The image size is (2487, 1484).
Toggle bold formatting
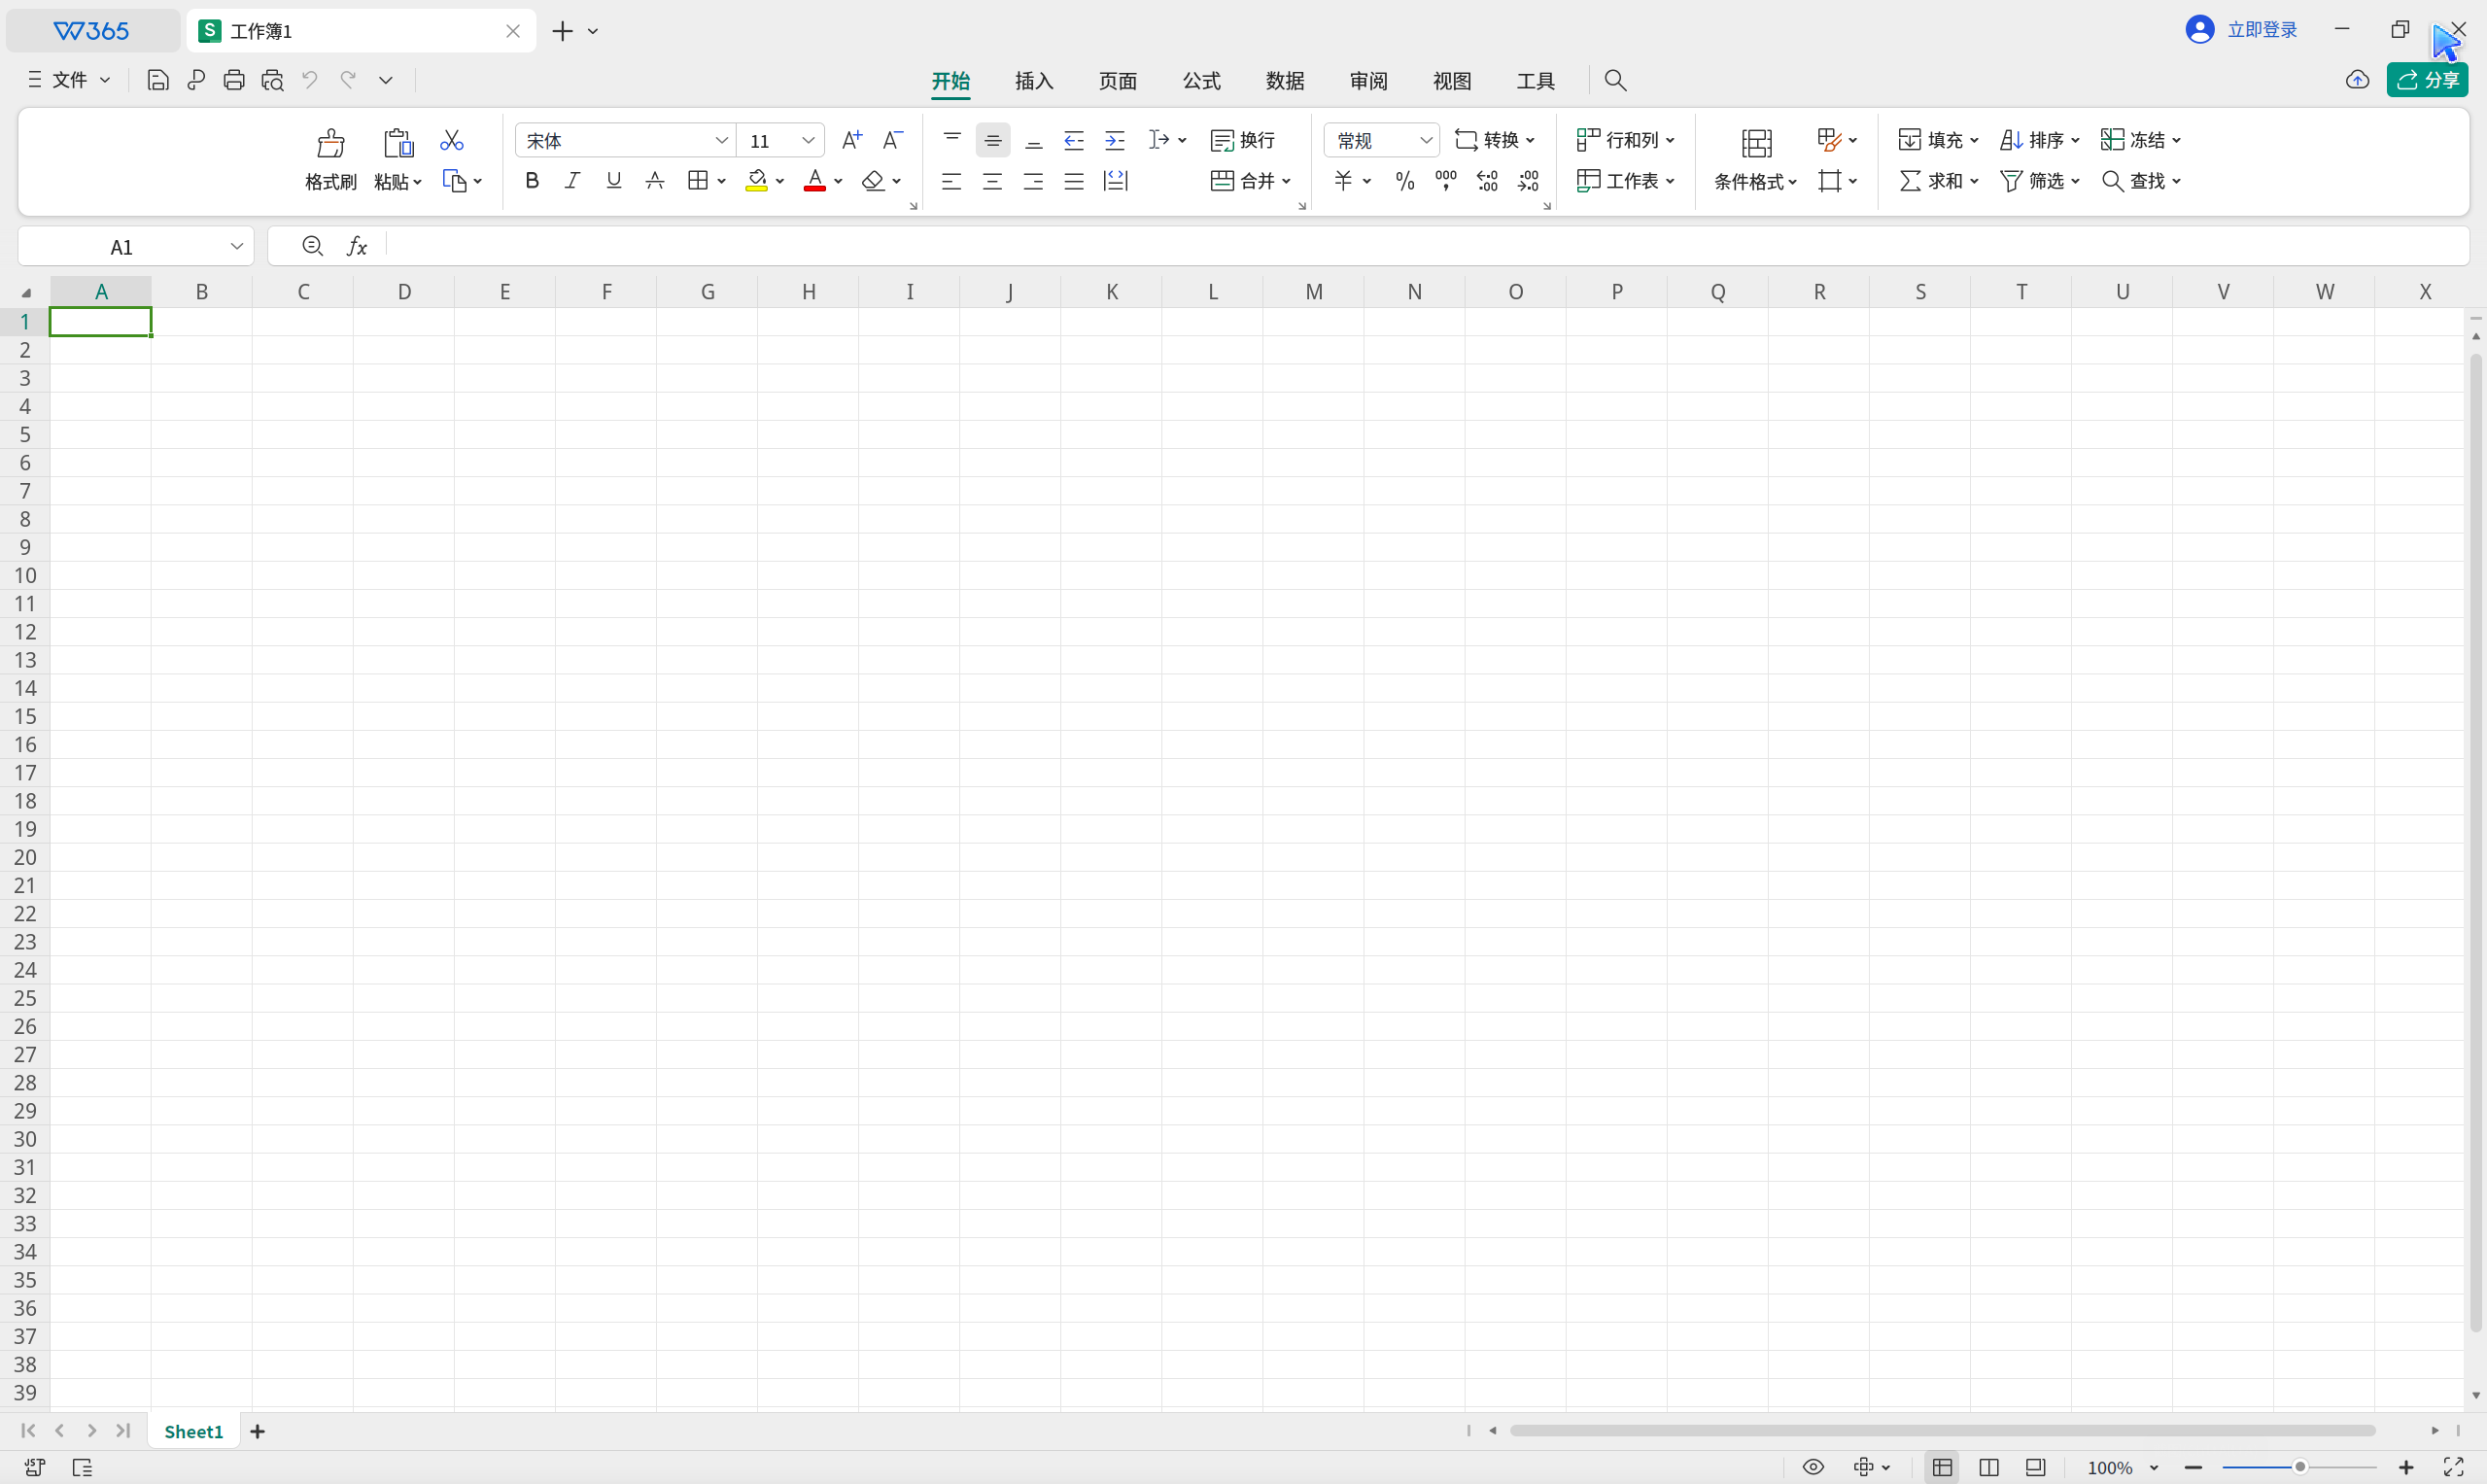tap(532, 181)
